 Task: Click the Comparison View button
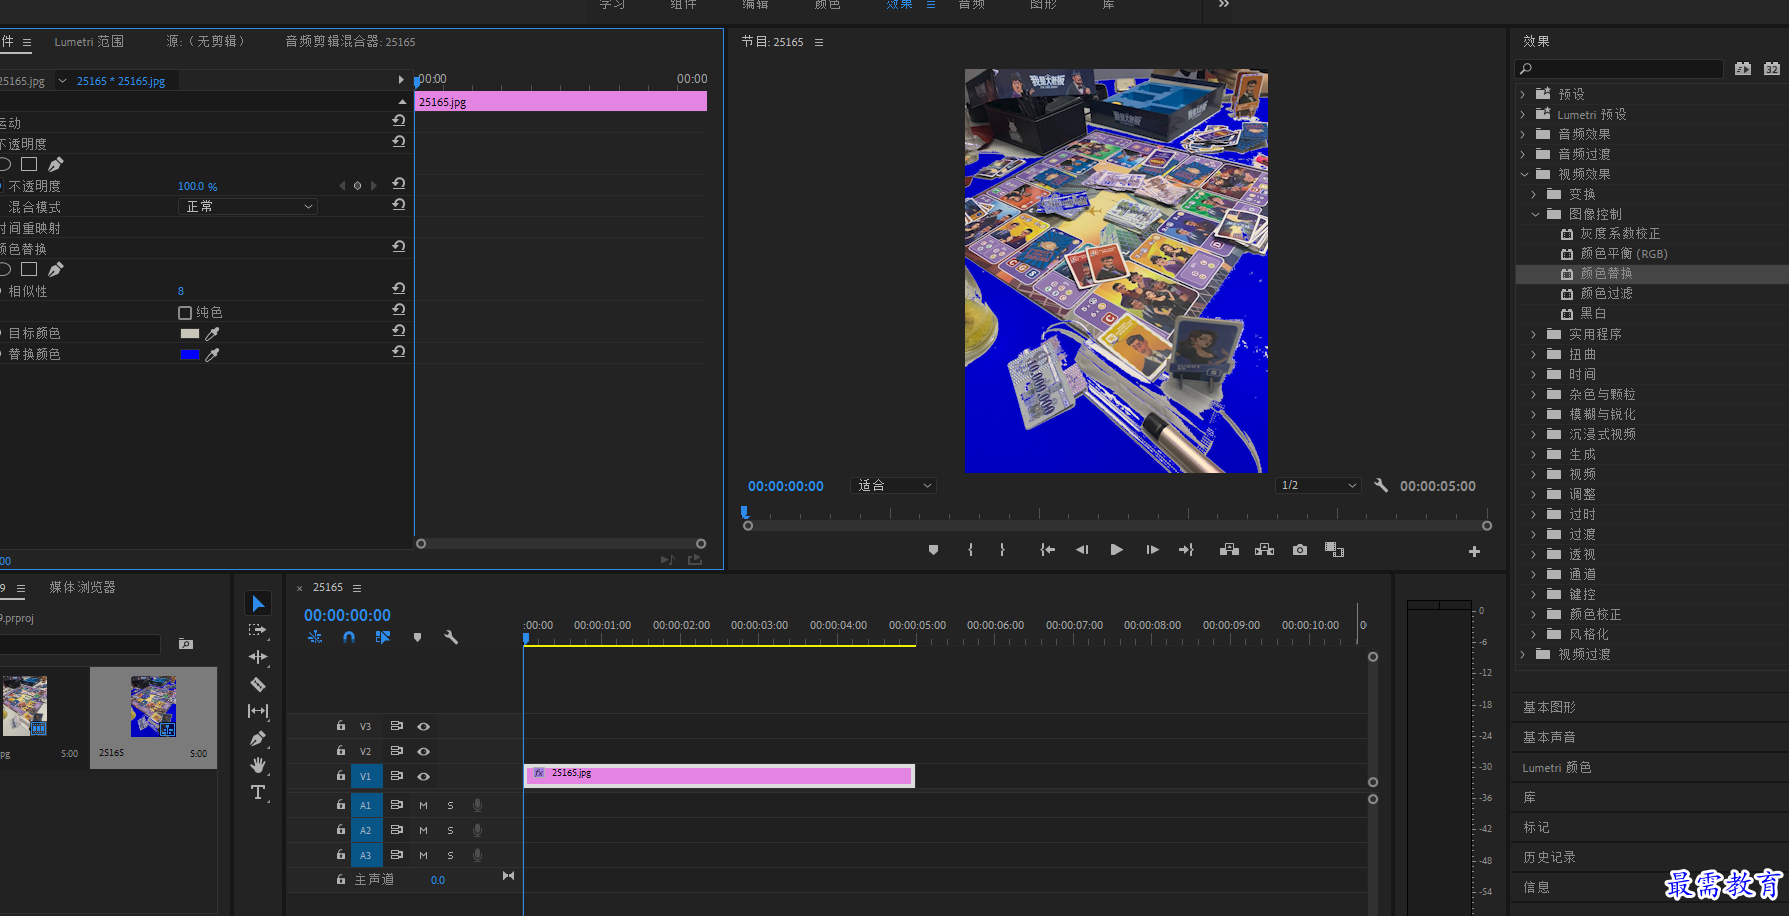[1334, 550]
